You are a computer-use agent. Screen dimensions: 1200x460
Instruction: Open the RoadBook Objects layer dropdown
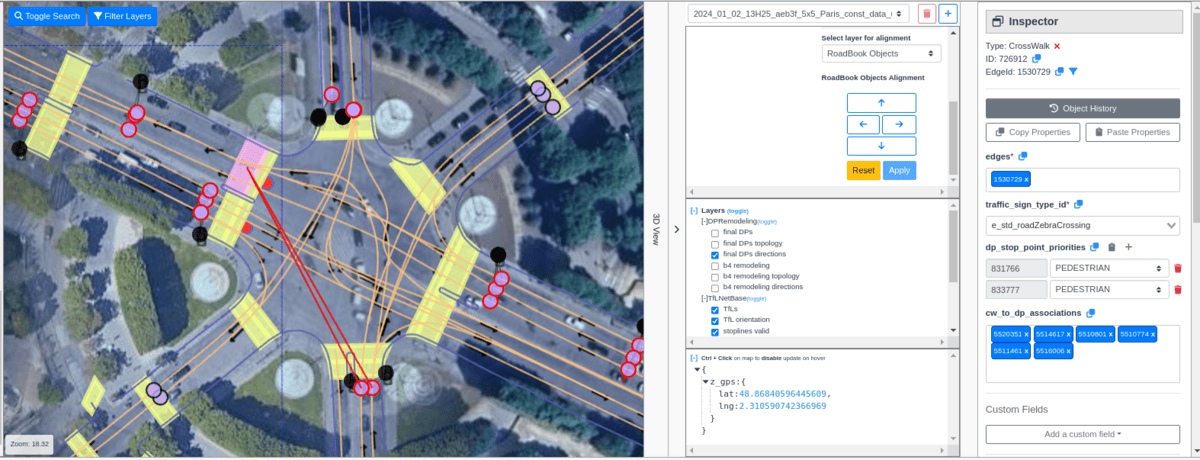tap(881, 54)
